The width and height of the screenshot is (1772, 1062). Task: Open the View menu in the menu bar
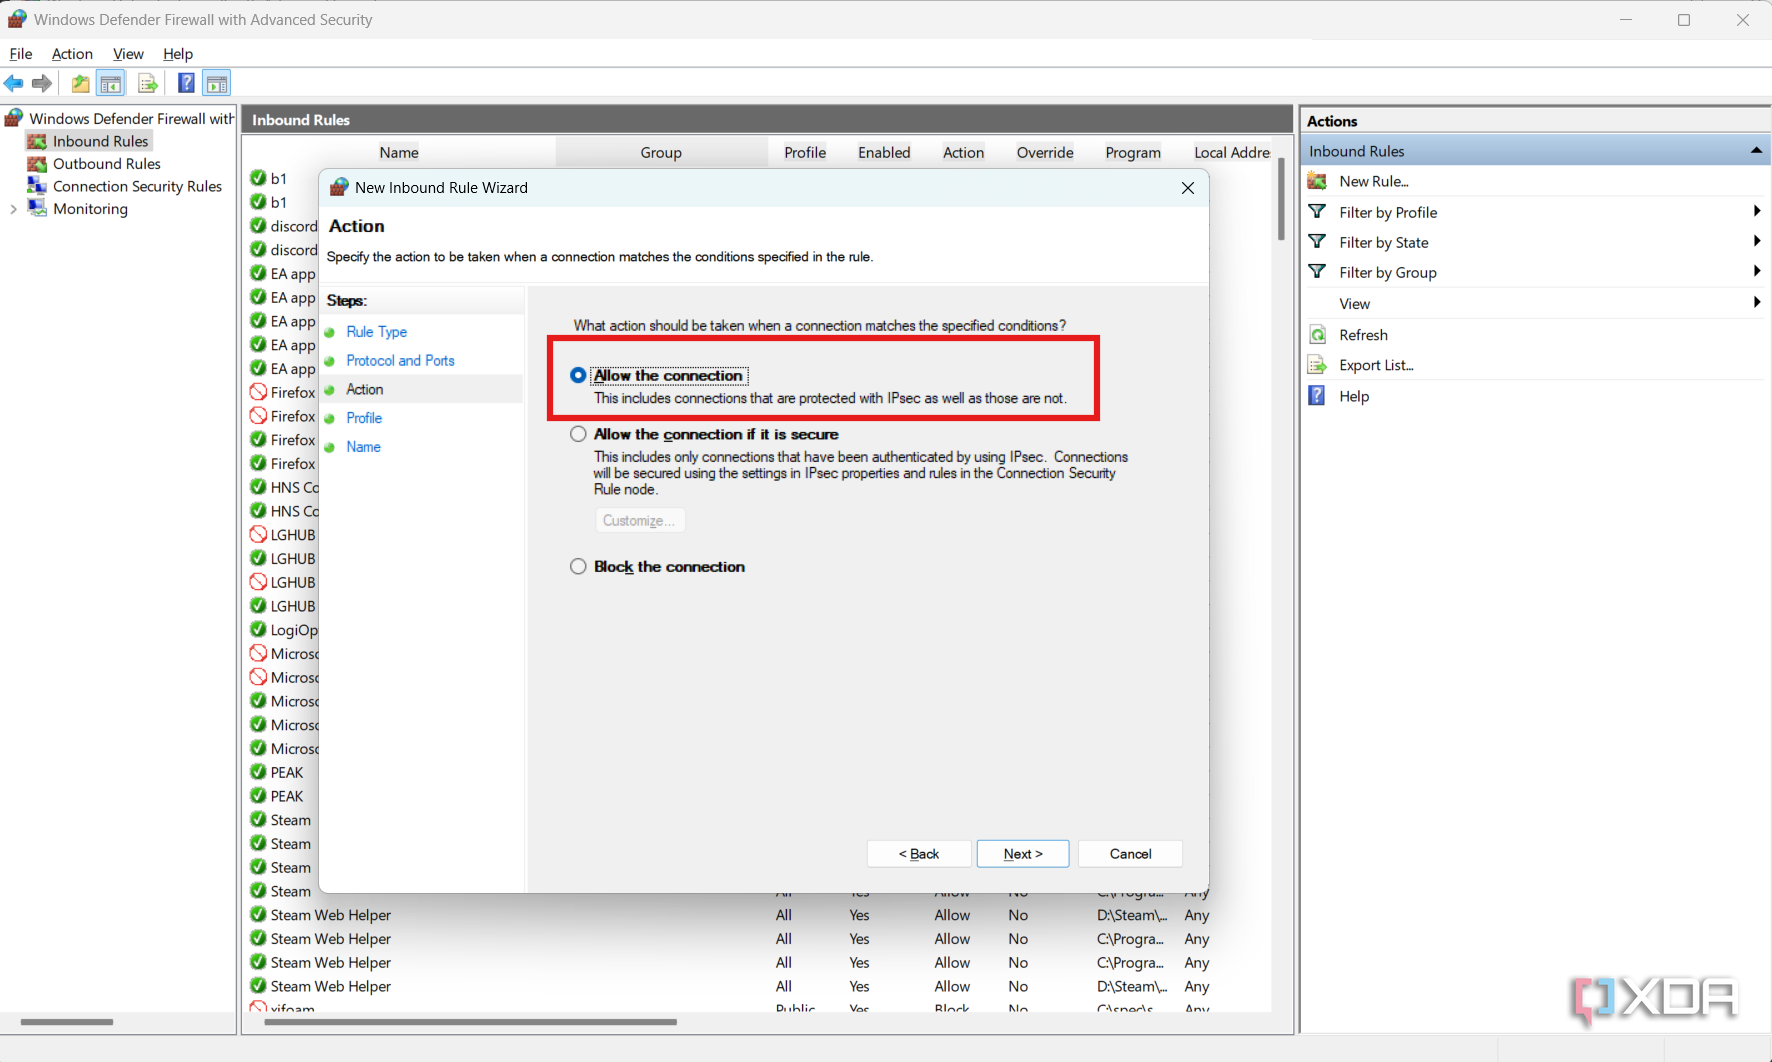point(128,54)
